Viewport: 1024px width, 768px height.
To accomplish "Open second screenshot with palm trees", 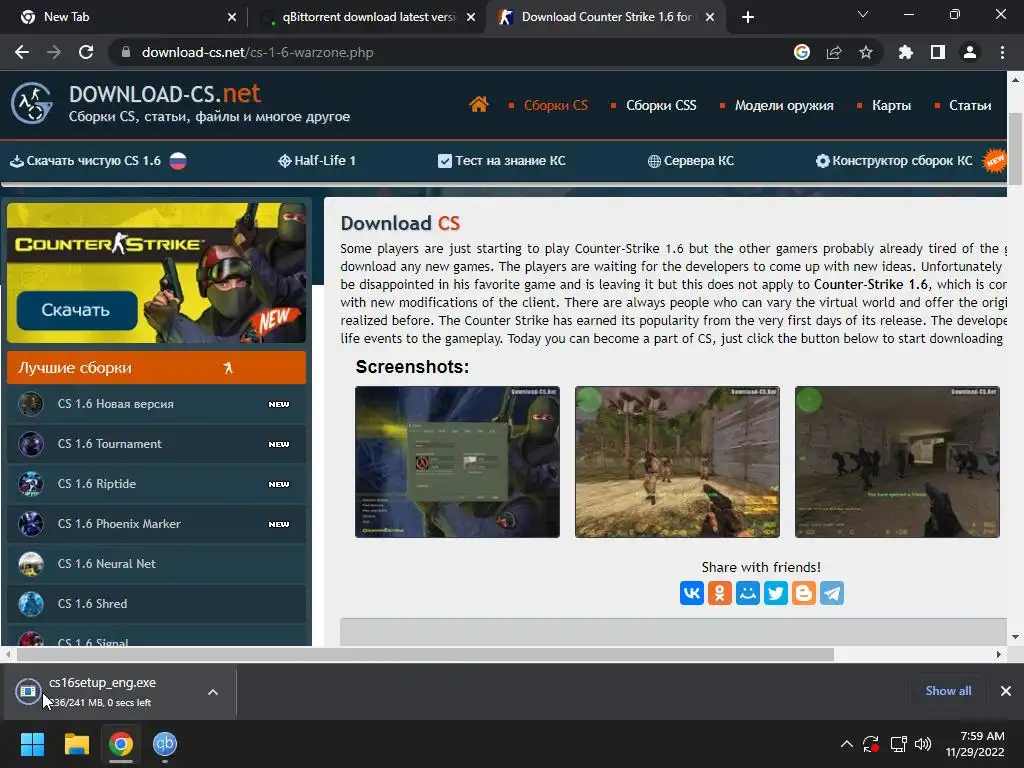I will pos(677,462).
